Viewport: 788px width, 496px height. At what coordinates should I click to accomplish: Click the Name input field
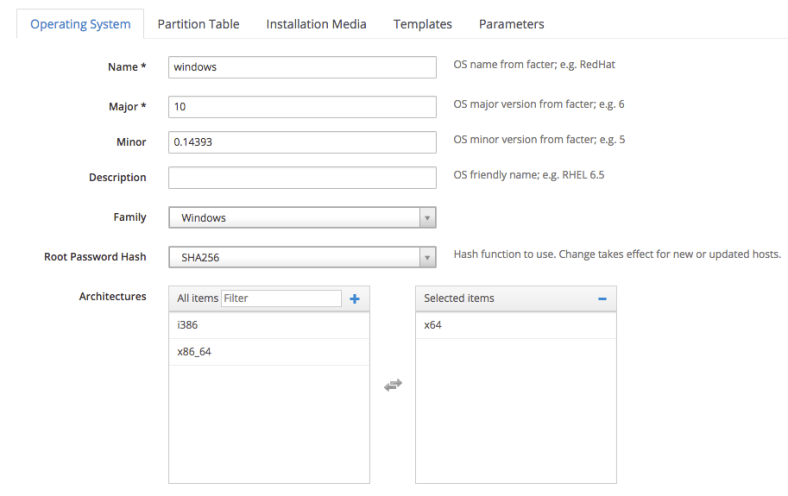pyautogui.click(x=302, y=67)
